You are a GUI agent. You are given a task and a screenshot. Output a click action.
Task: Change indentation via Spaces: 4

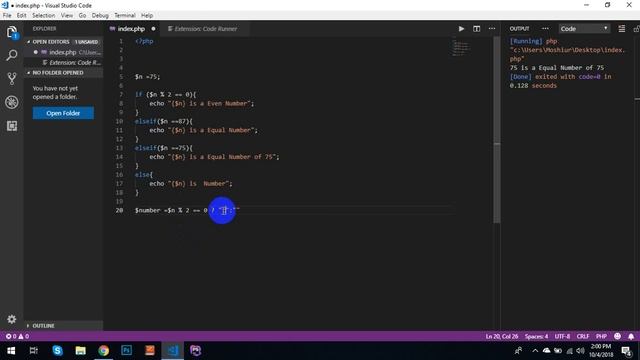pyautogui.click(x=536, y=336)
